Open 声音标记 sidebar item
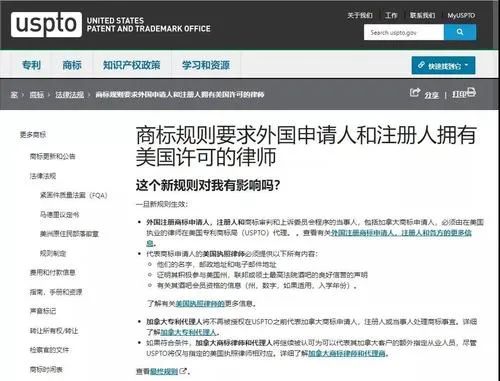 (x=43, y=311)
